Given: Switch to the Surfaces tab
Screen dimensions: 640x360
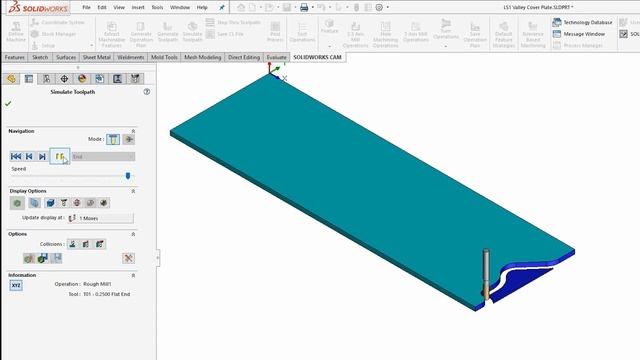Looking at the screenshot, I should coord(66,57).
